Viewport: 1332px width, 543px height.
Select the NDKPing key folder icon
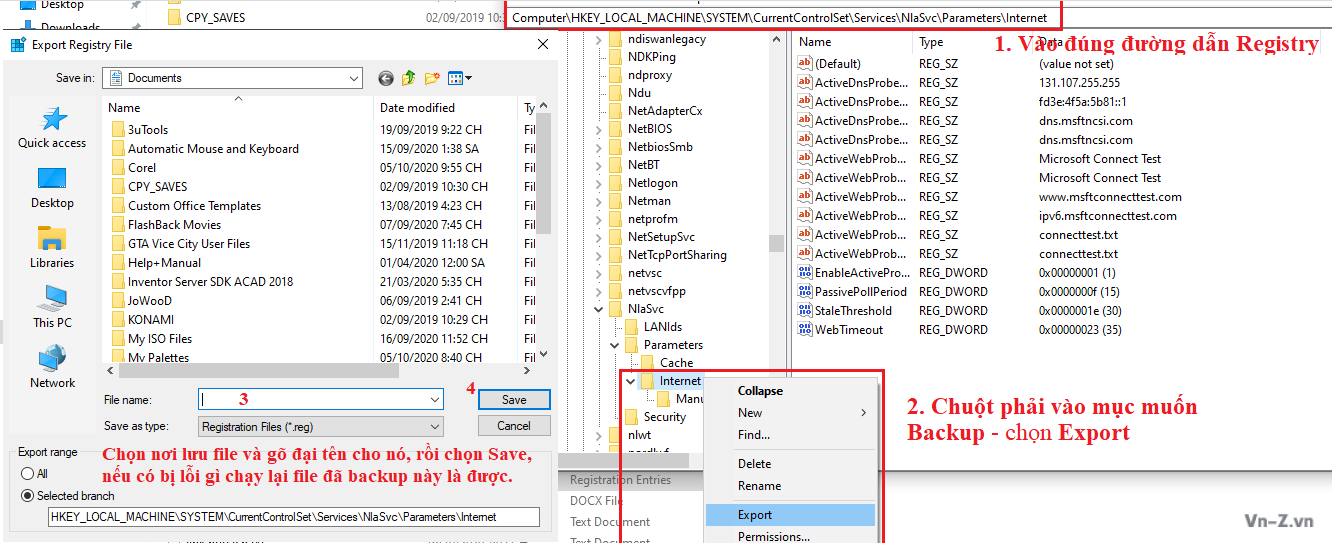pyautogui.click(x=616, y=57)
